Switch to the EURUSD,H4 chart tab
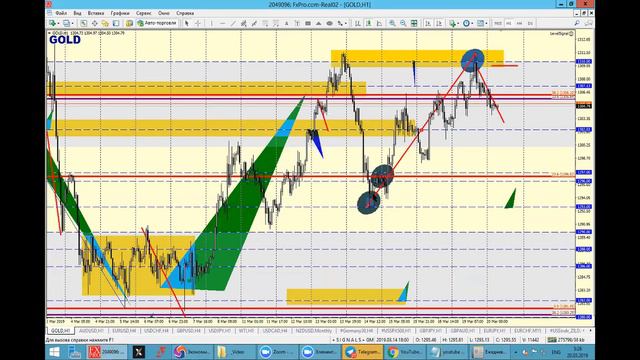 124,331
